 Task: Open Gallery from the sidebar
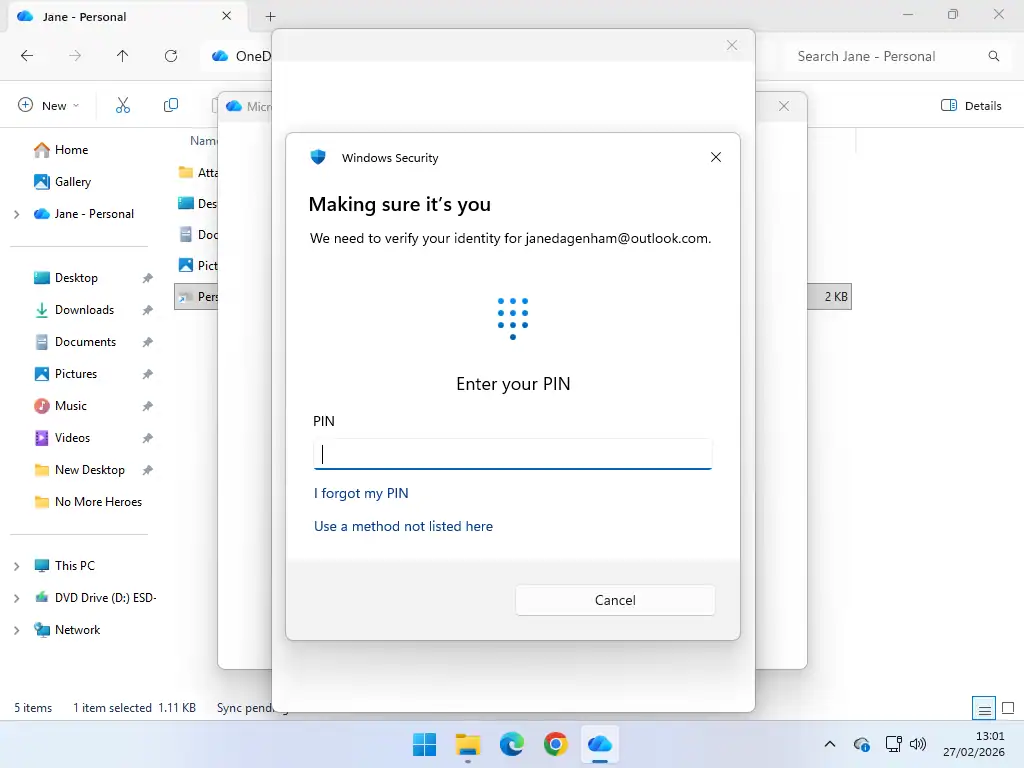[x=71, y=182]
